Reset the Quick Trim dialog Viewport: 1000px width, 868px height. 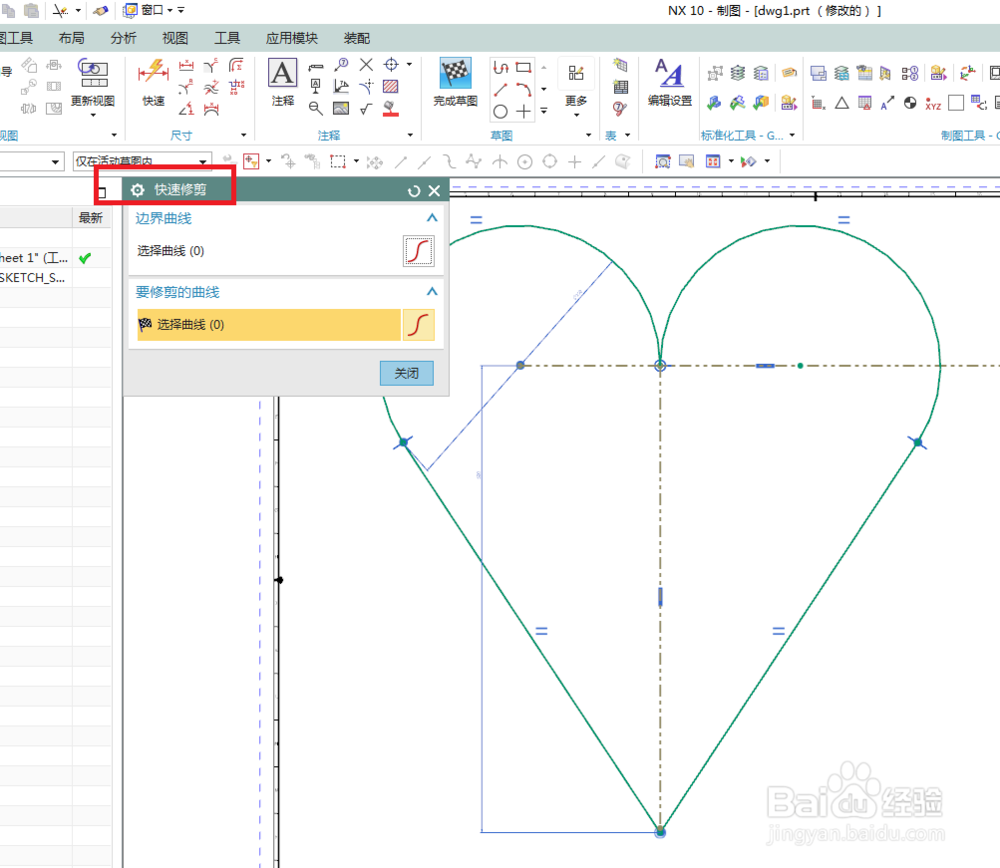pyautogui.click(x=414, y=191)
